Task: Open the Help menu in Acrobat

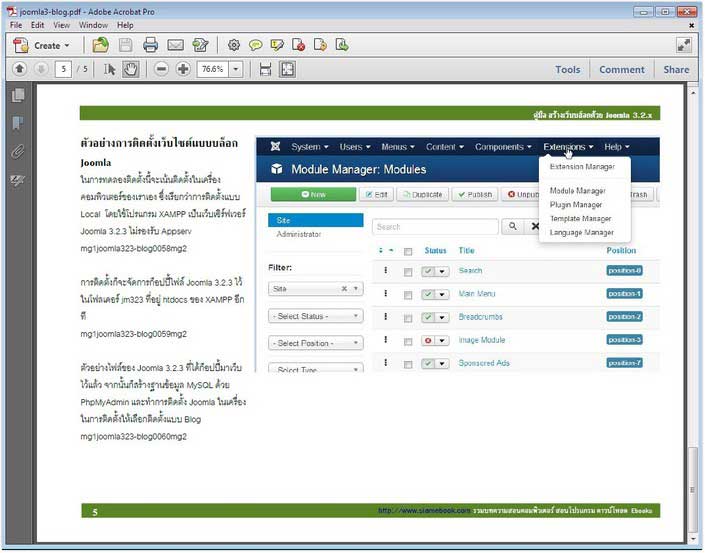Action: click(125, 25)
